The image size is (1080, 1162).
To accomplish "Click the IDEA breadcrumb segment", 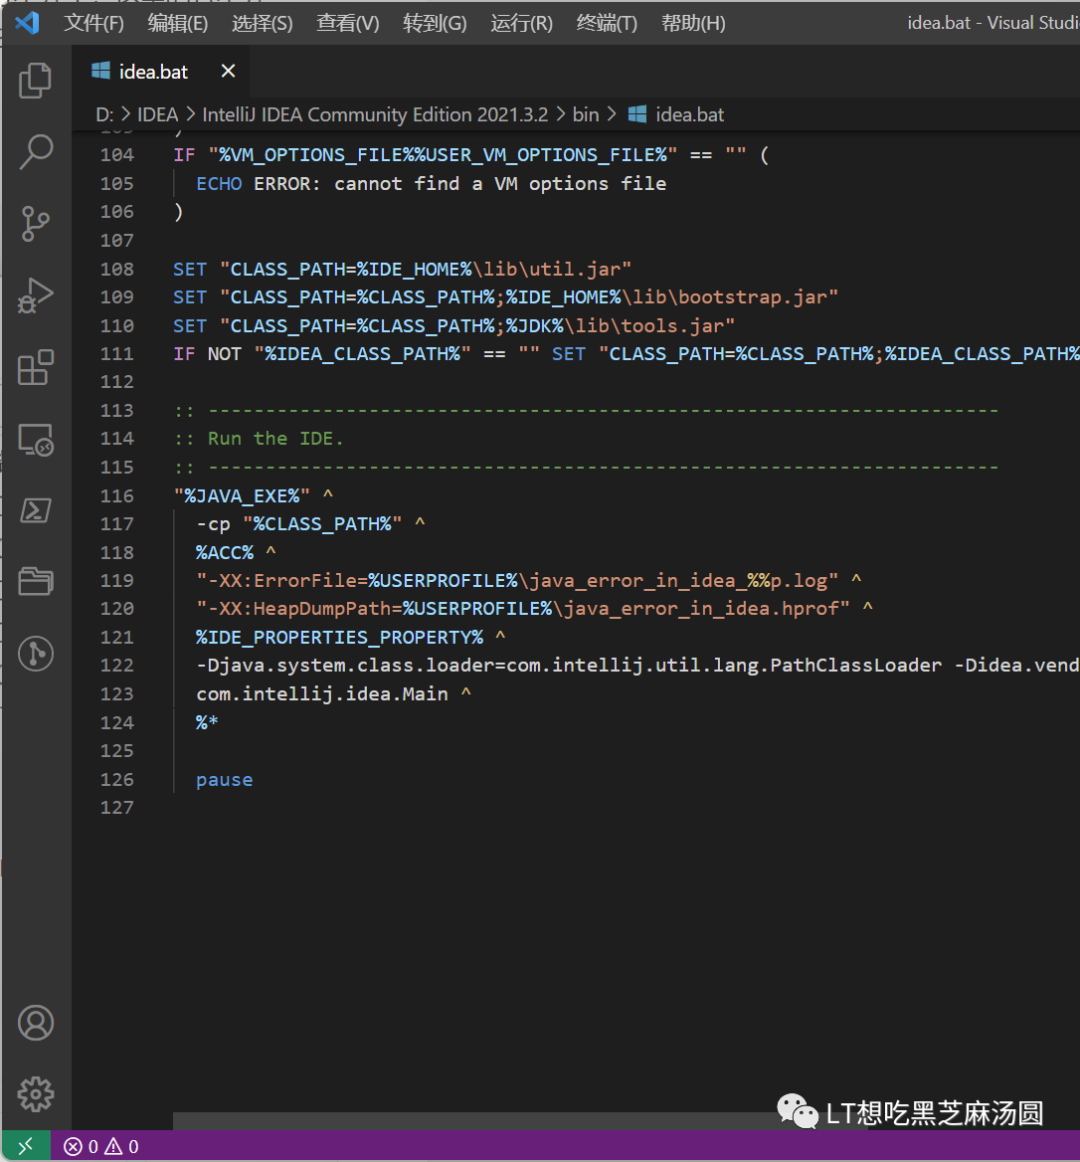I will [x=157, y=115].
